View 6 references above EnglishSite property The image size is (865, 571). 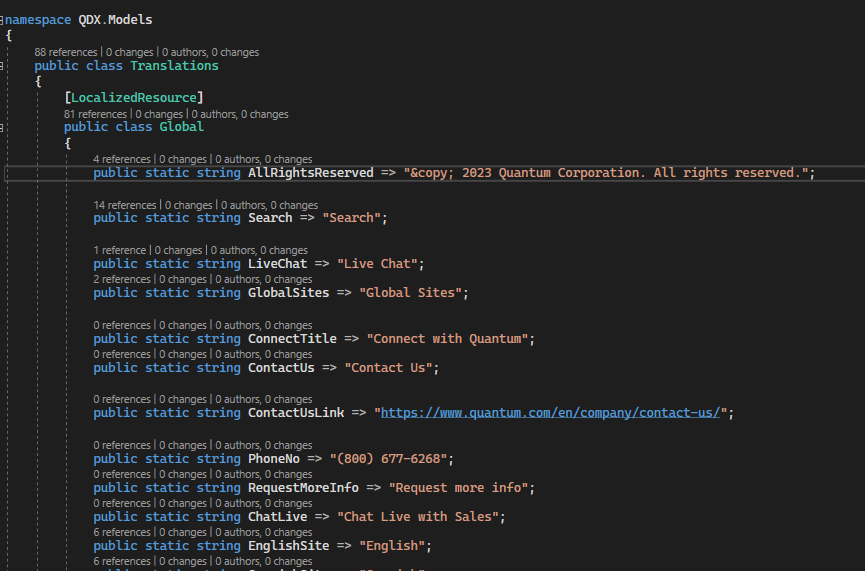[x=122, y=532]
